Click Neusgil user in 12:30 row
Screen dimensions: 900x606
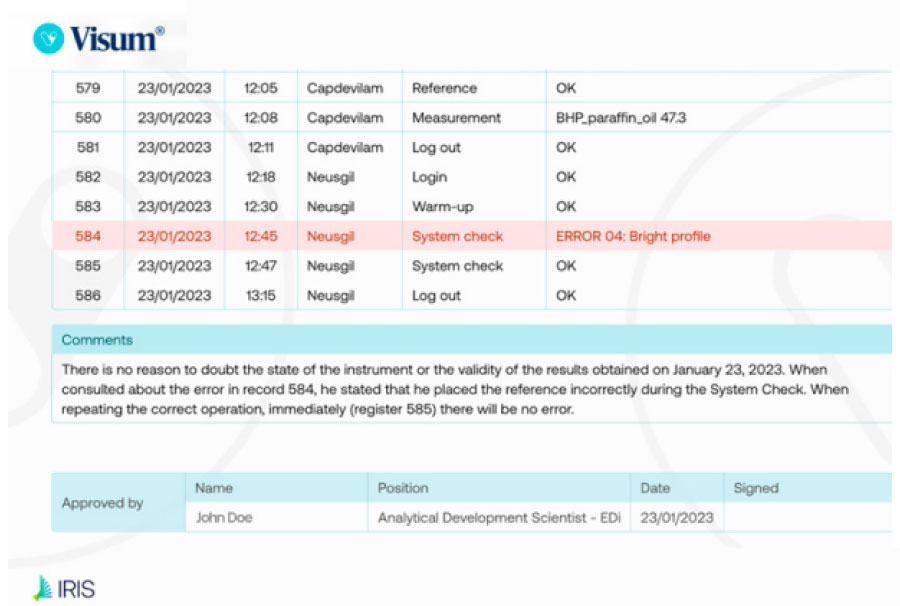331,207
